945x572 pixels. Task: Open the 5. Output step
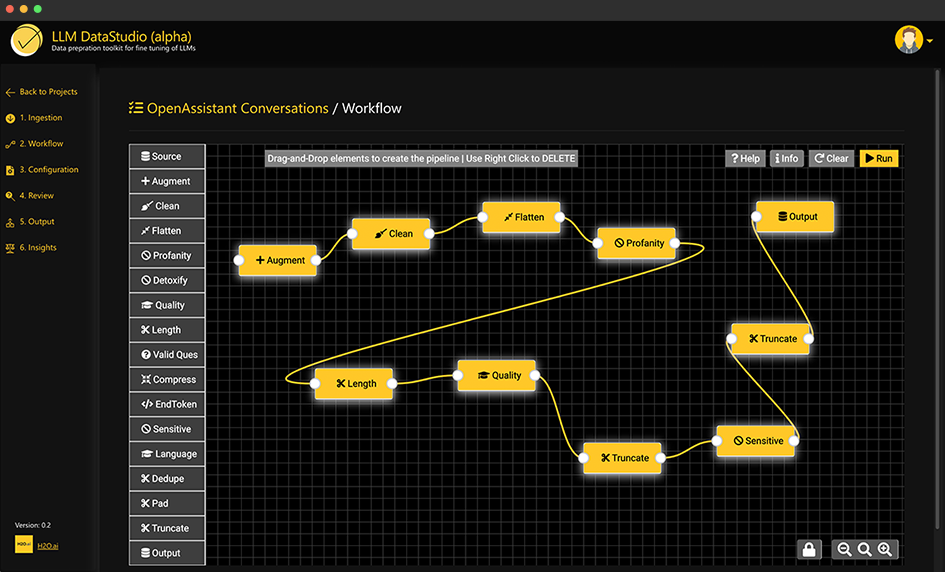(30, 221)
